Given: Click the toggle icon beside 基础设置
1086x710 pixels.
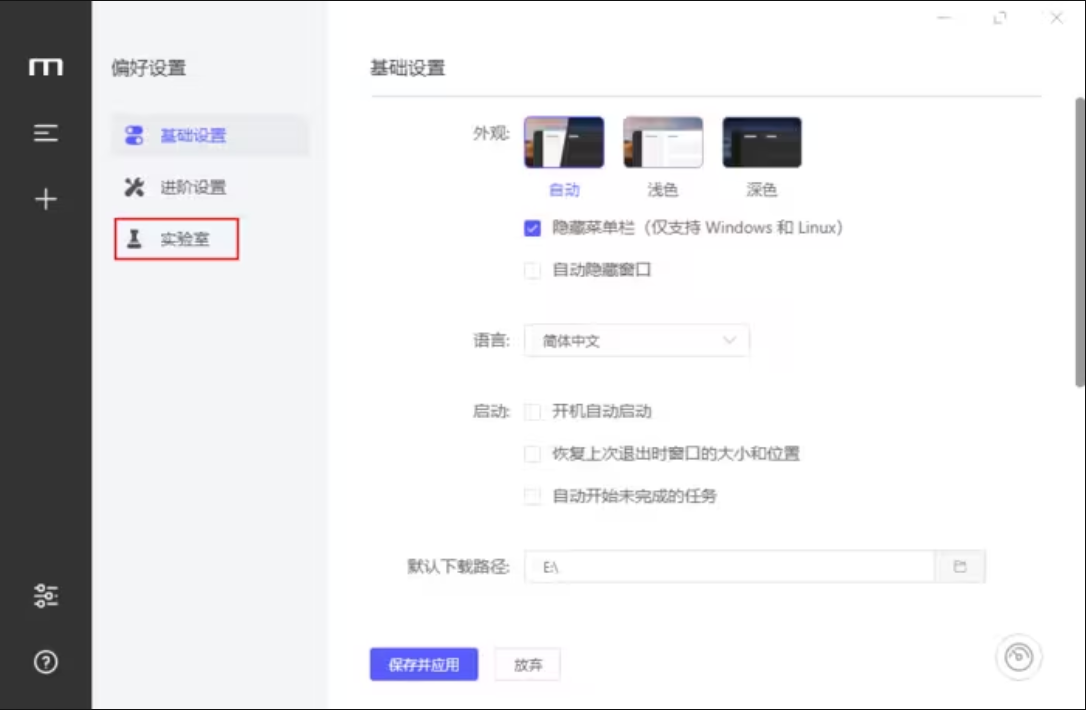Looking at the screenshot, I should pos(134,135).
